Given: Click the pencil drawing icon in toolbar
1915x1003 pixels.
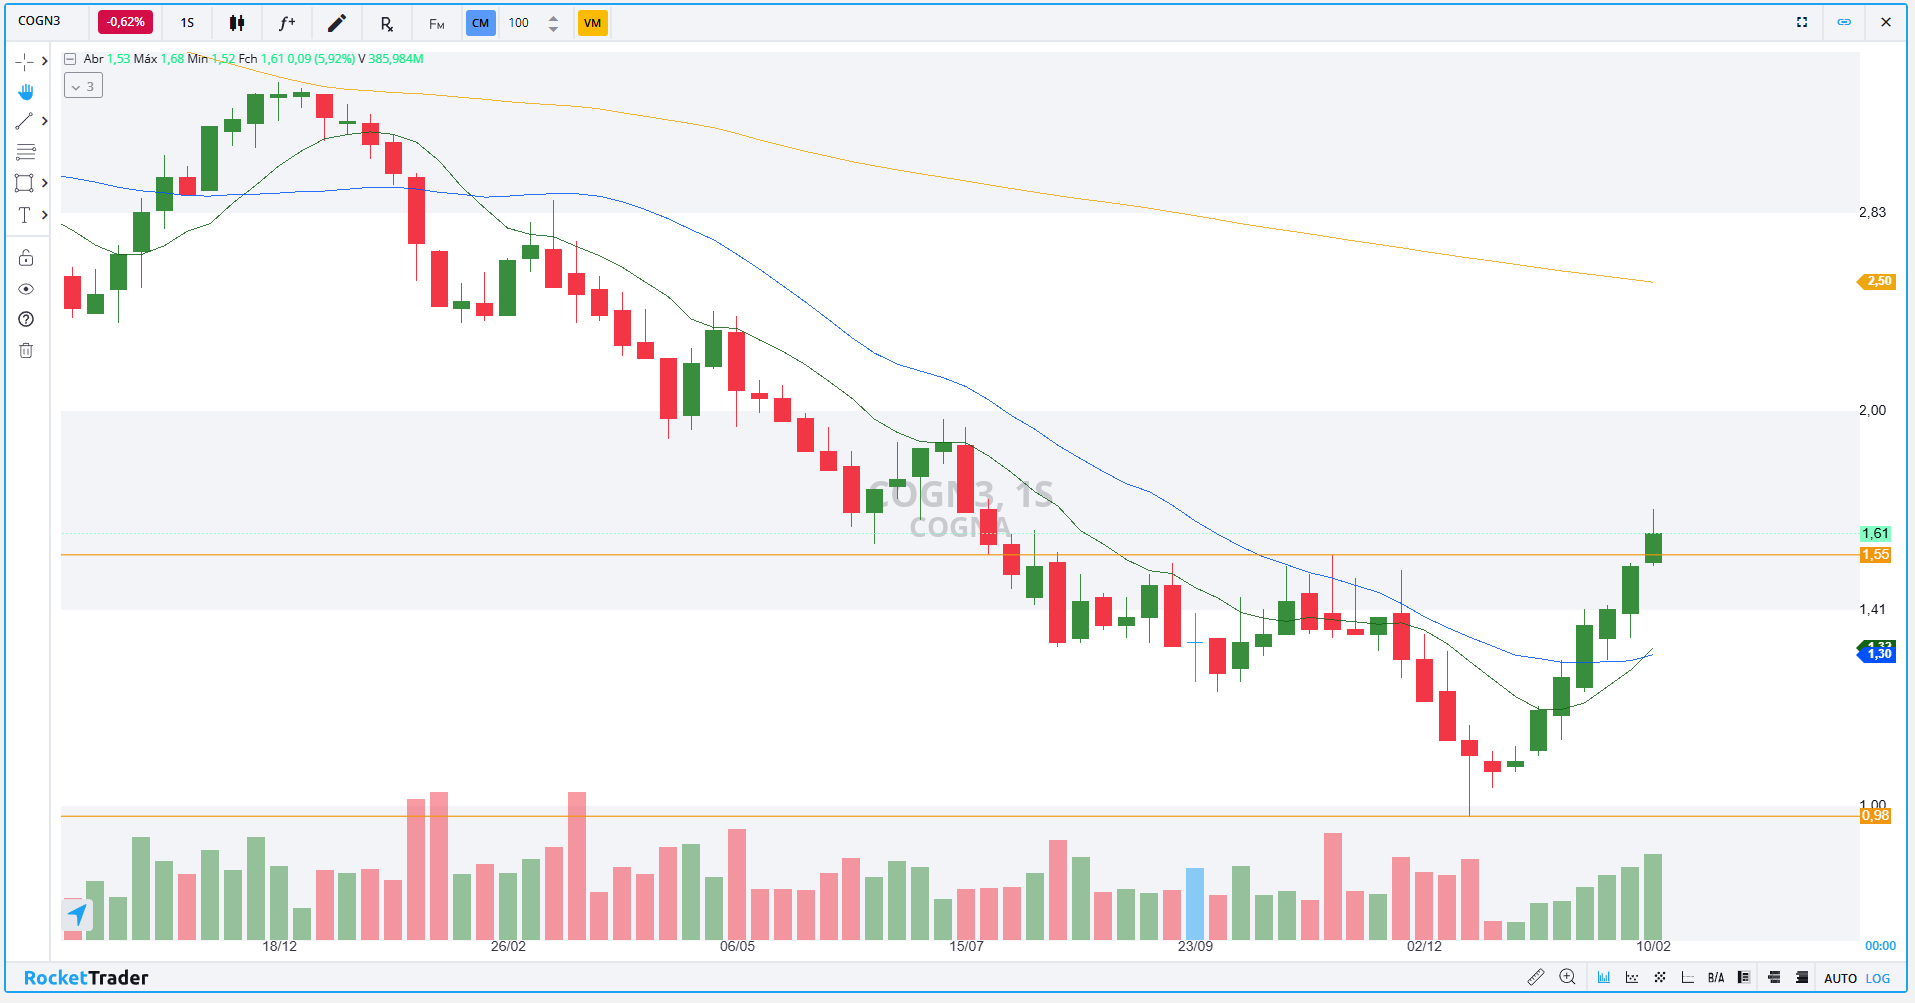Looking at the screenshot, I should click(x=337, y=23).
